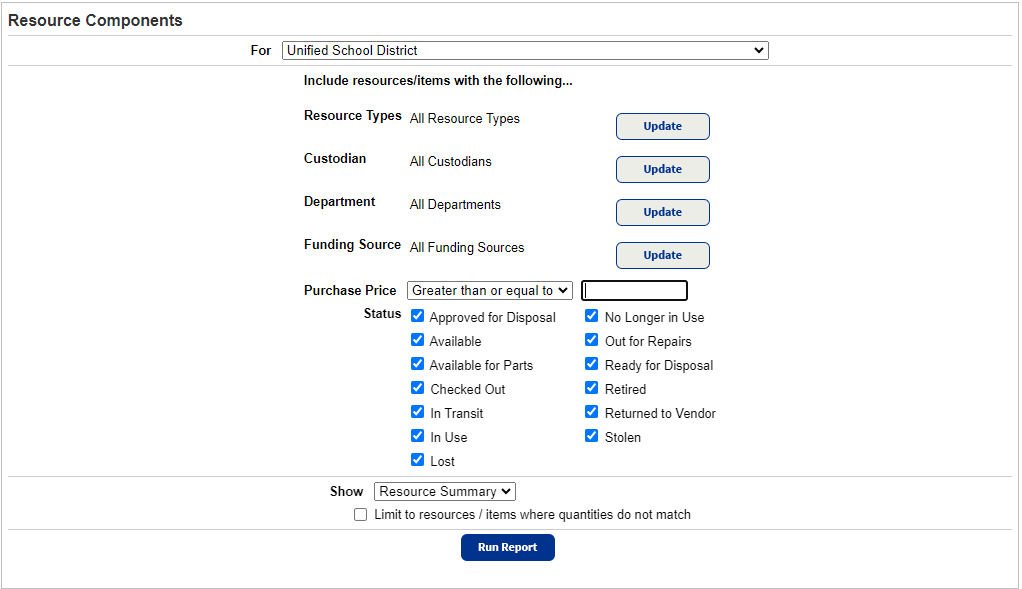Screen dimensions: 1022x589
Task: Open Purchase Price comparison dropdown
Action: [x=490, y=290]
